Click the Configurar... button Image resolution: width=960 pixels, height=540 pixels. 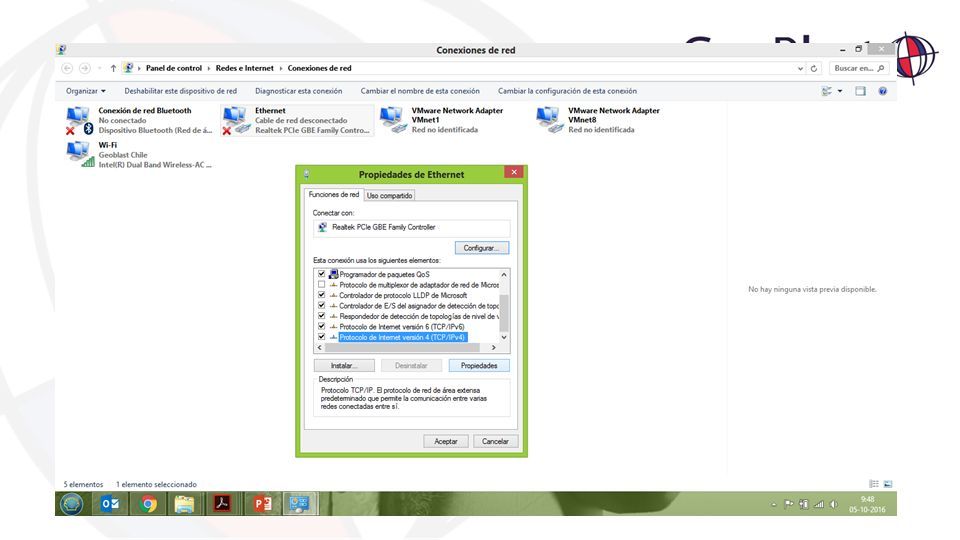[482, 247]
